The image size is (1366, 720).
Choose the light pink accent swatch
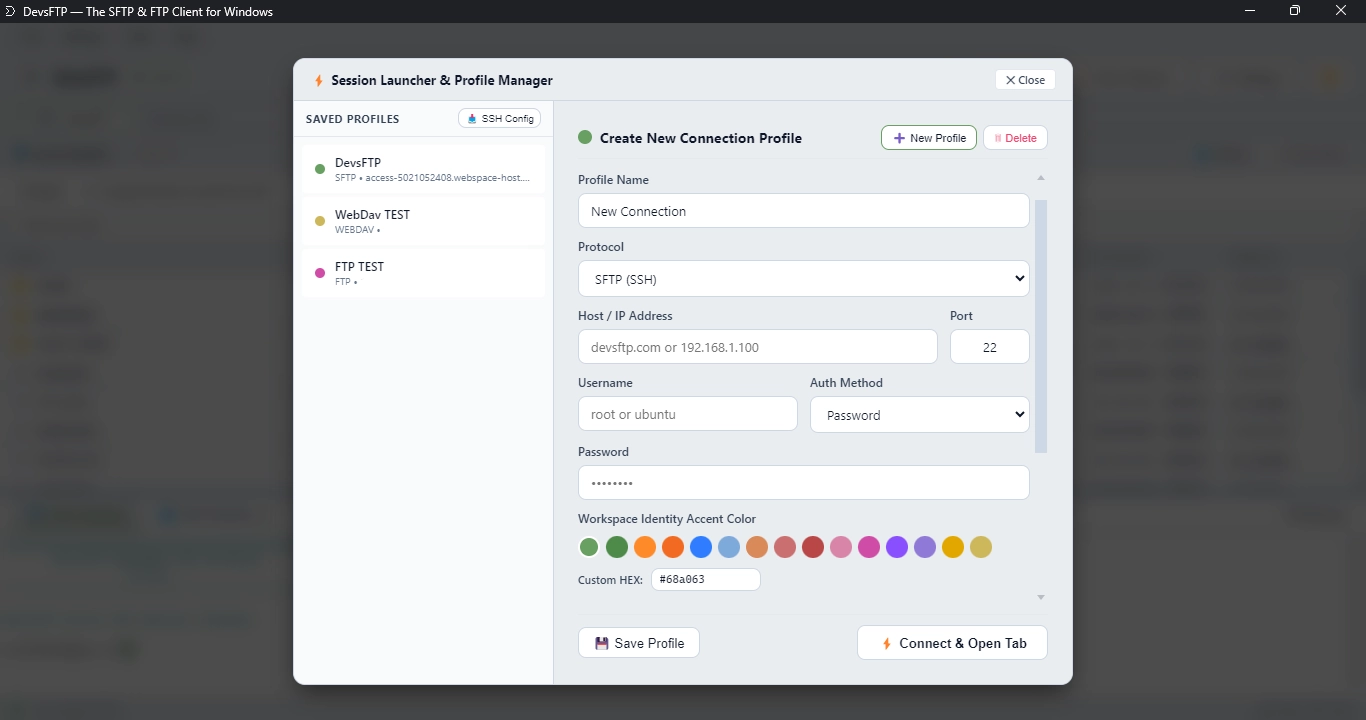841,547
